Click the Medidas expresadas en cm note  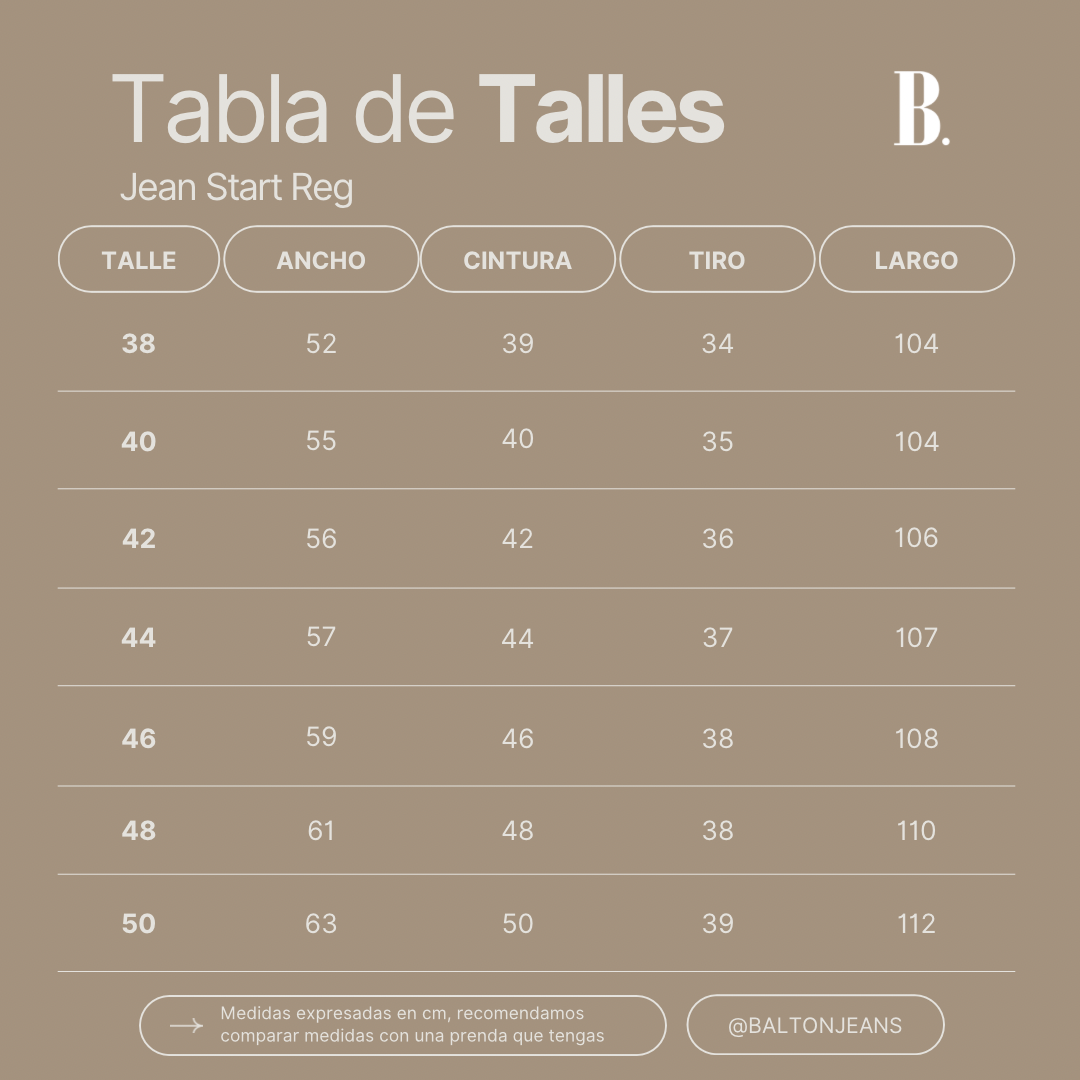point(412,1024)
